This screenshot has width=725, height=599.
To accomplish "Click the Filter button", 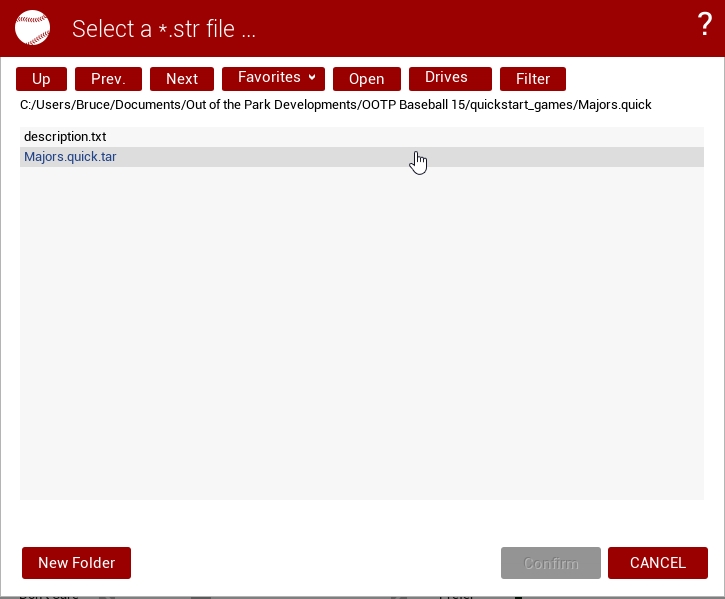I will (533, 79).
